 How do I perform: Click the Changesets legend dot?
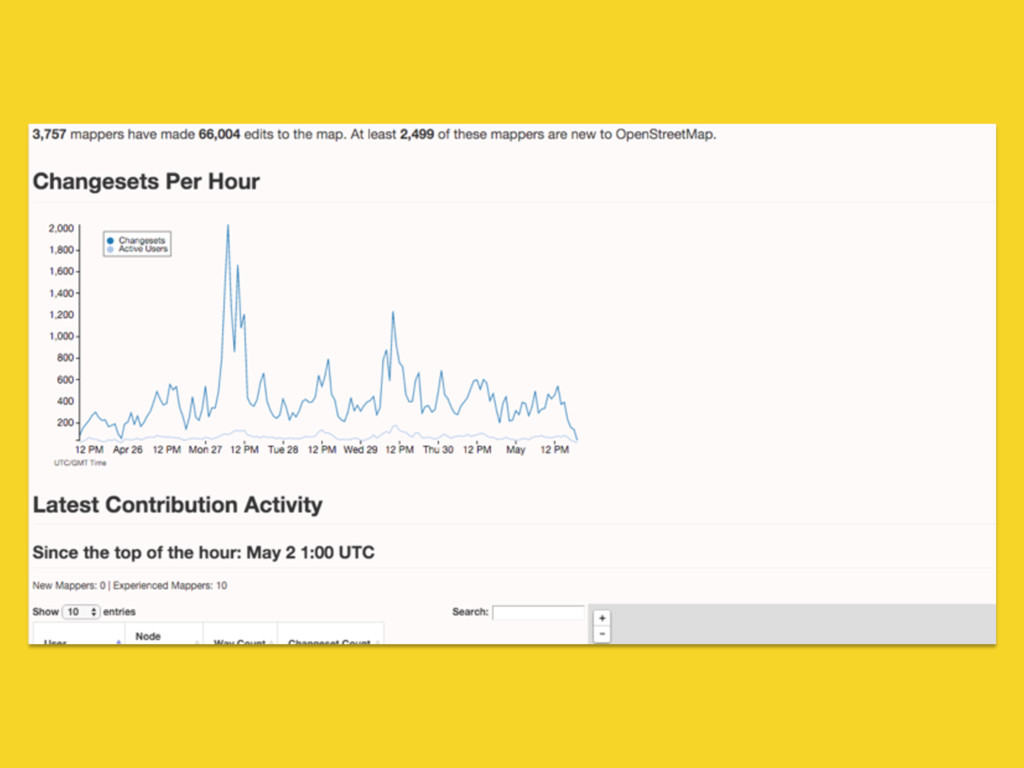110,240
